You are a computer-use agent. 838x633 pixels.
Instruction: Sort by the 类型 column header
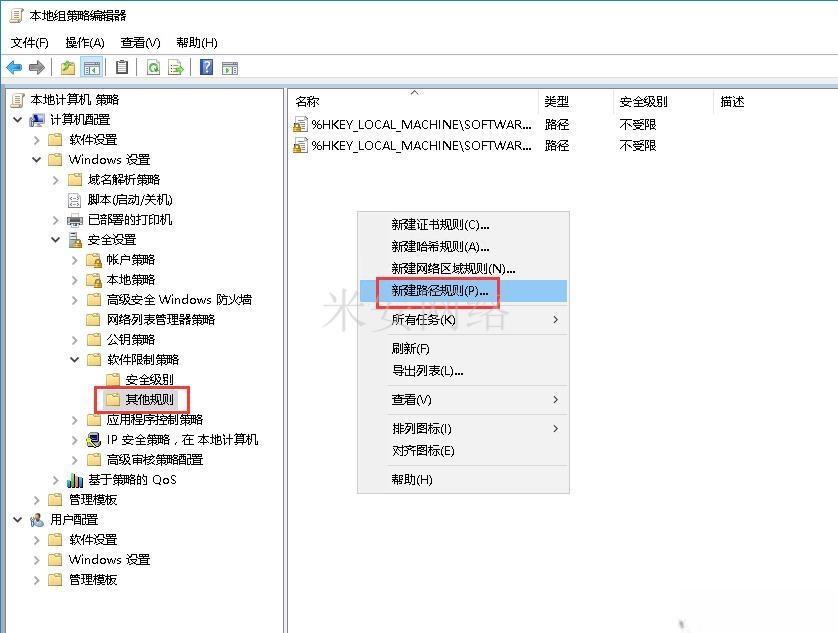576,102
